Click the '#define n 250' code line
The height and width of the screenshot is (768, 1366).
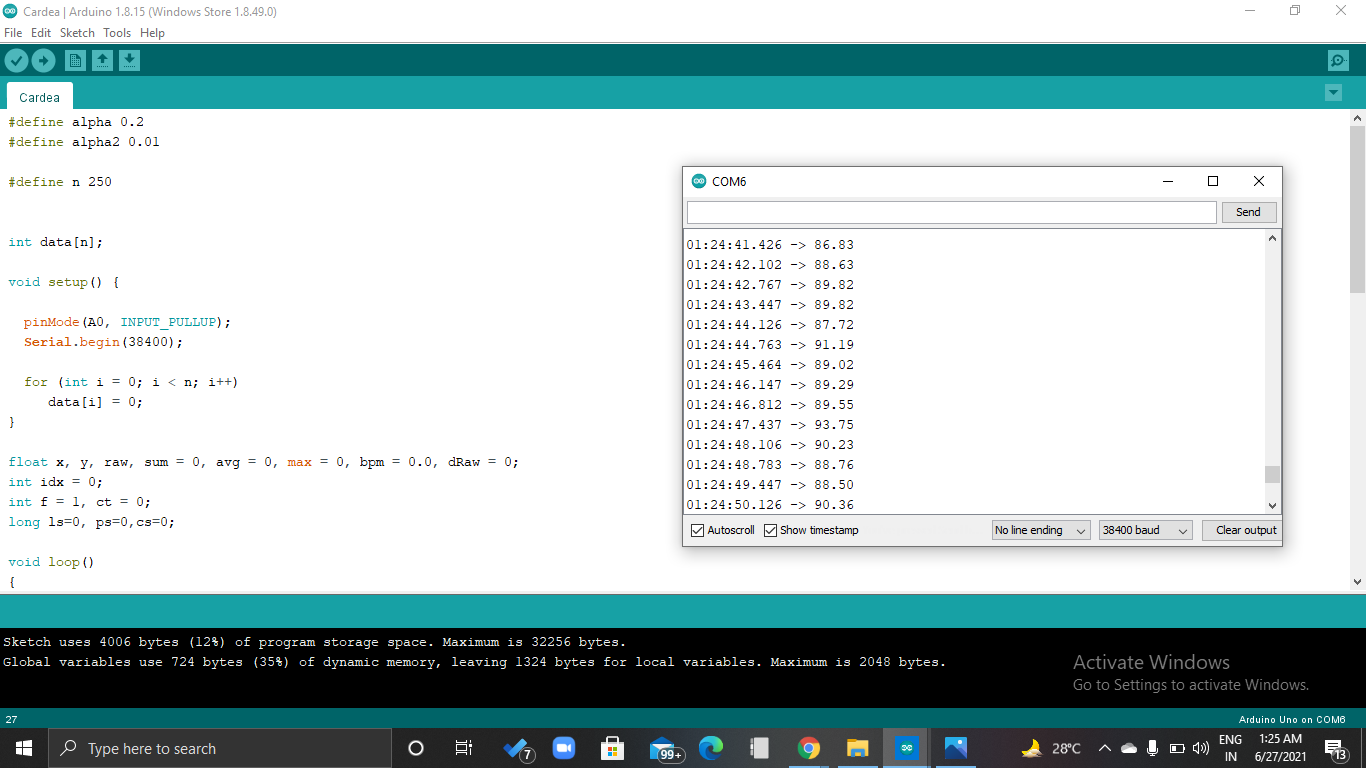click(60, 182)
